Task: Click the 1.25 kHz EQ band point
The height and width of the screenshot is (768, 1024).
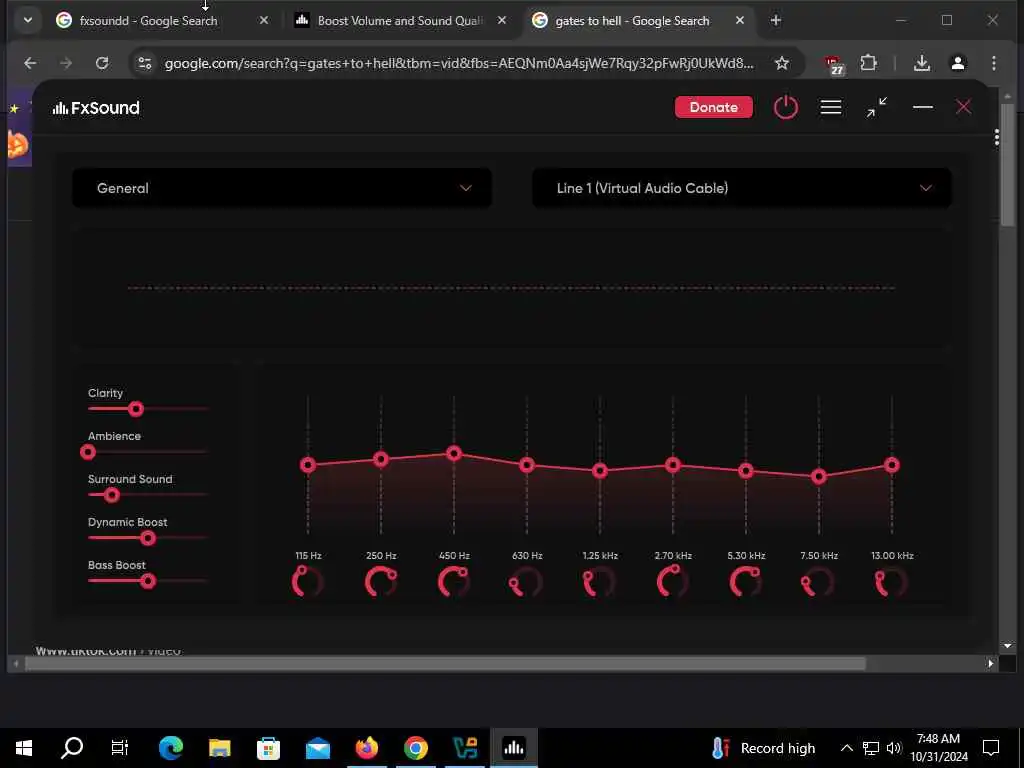Action: point(600,470)
